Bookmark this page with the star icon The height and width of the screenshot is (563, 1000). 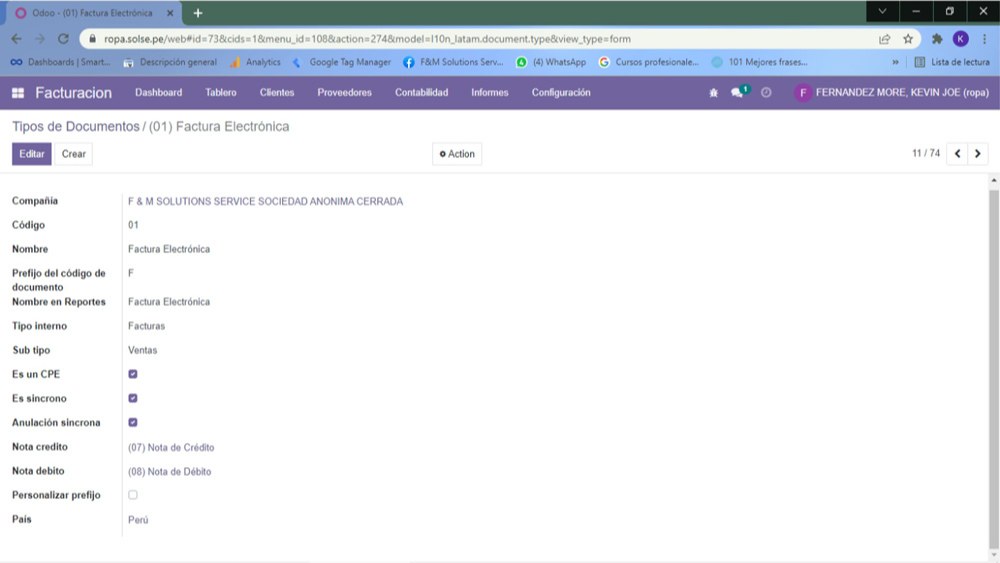point(908,39)
